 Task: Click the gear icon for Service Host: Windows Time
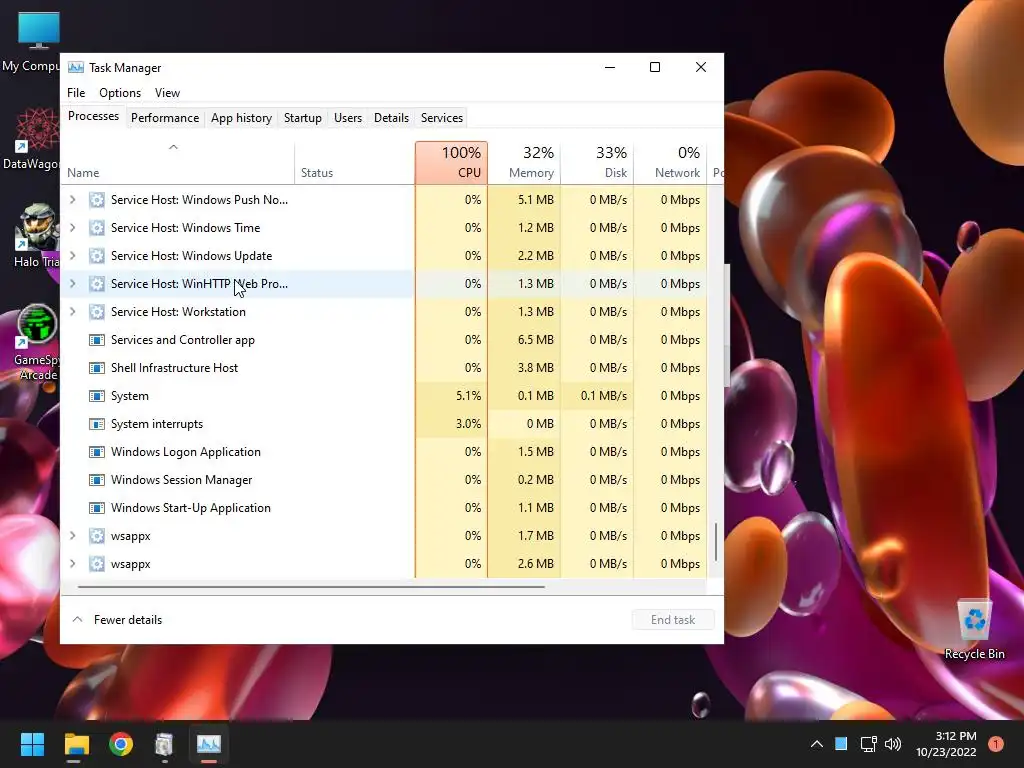click(x=97, y=228)
